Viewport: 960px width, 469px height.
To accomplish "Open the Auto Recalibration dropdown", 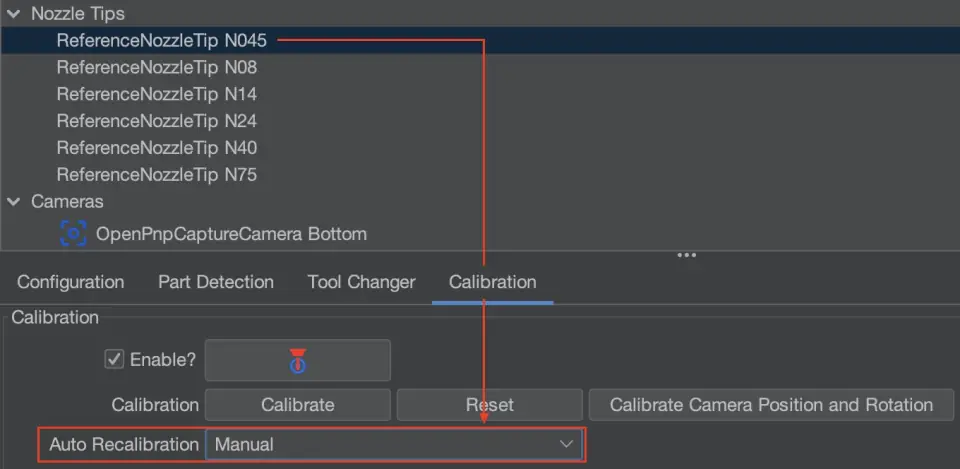I will (x=394, y=444).
